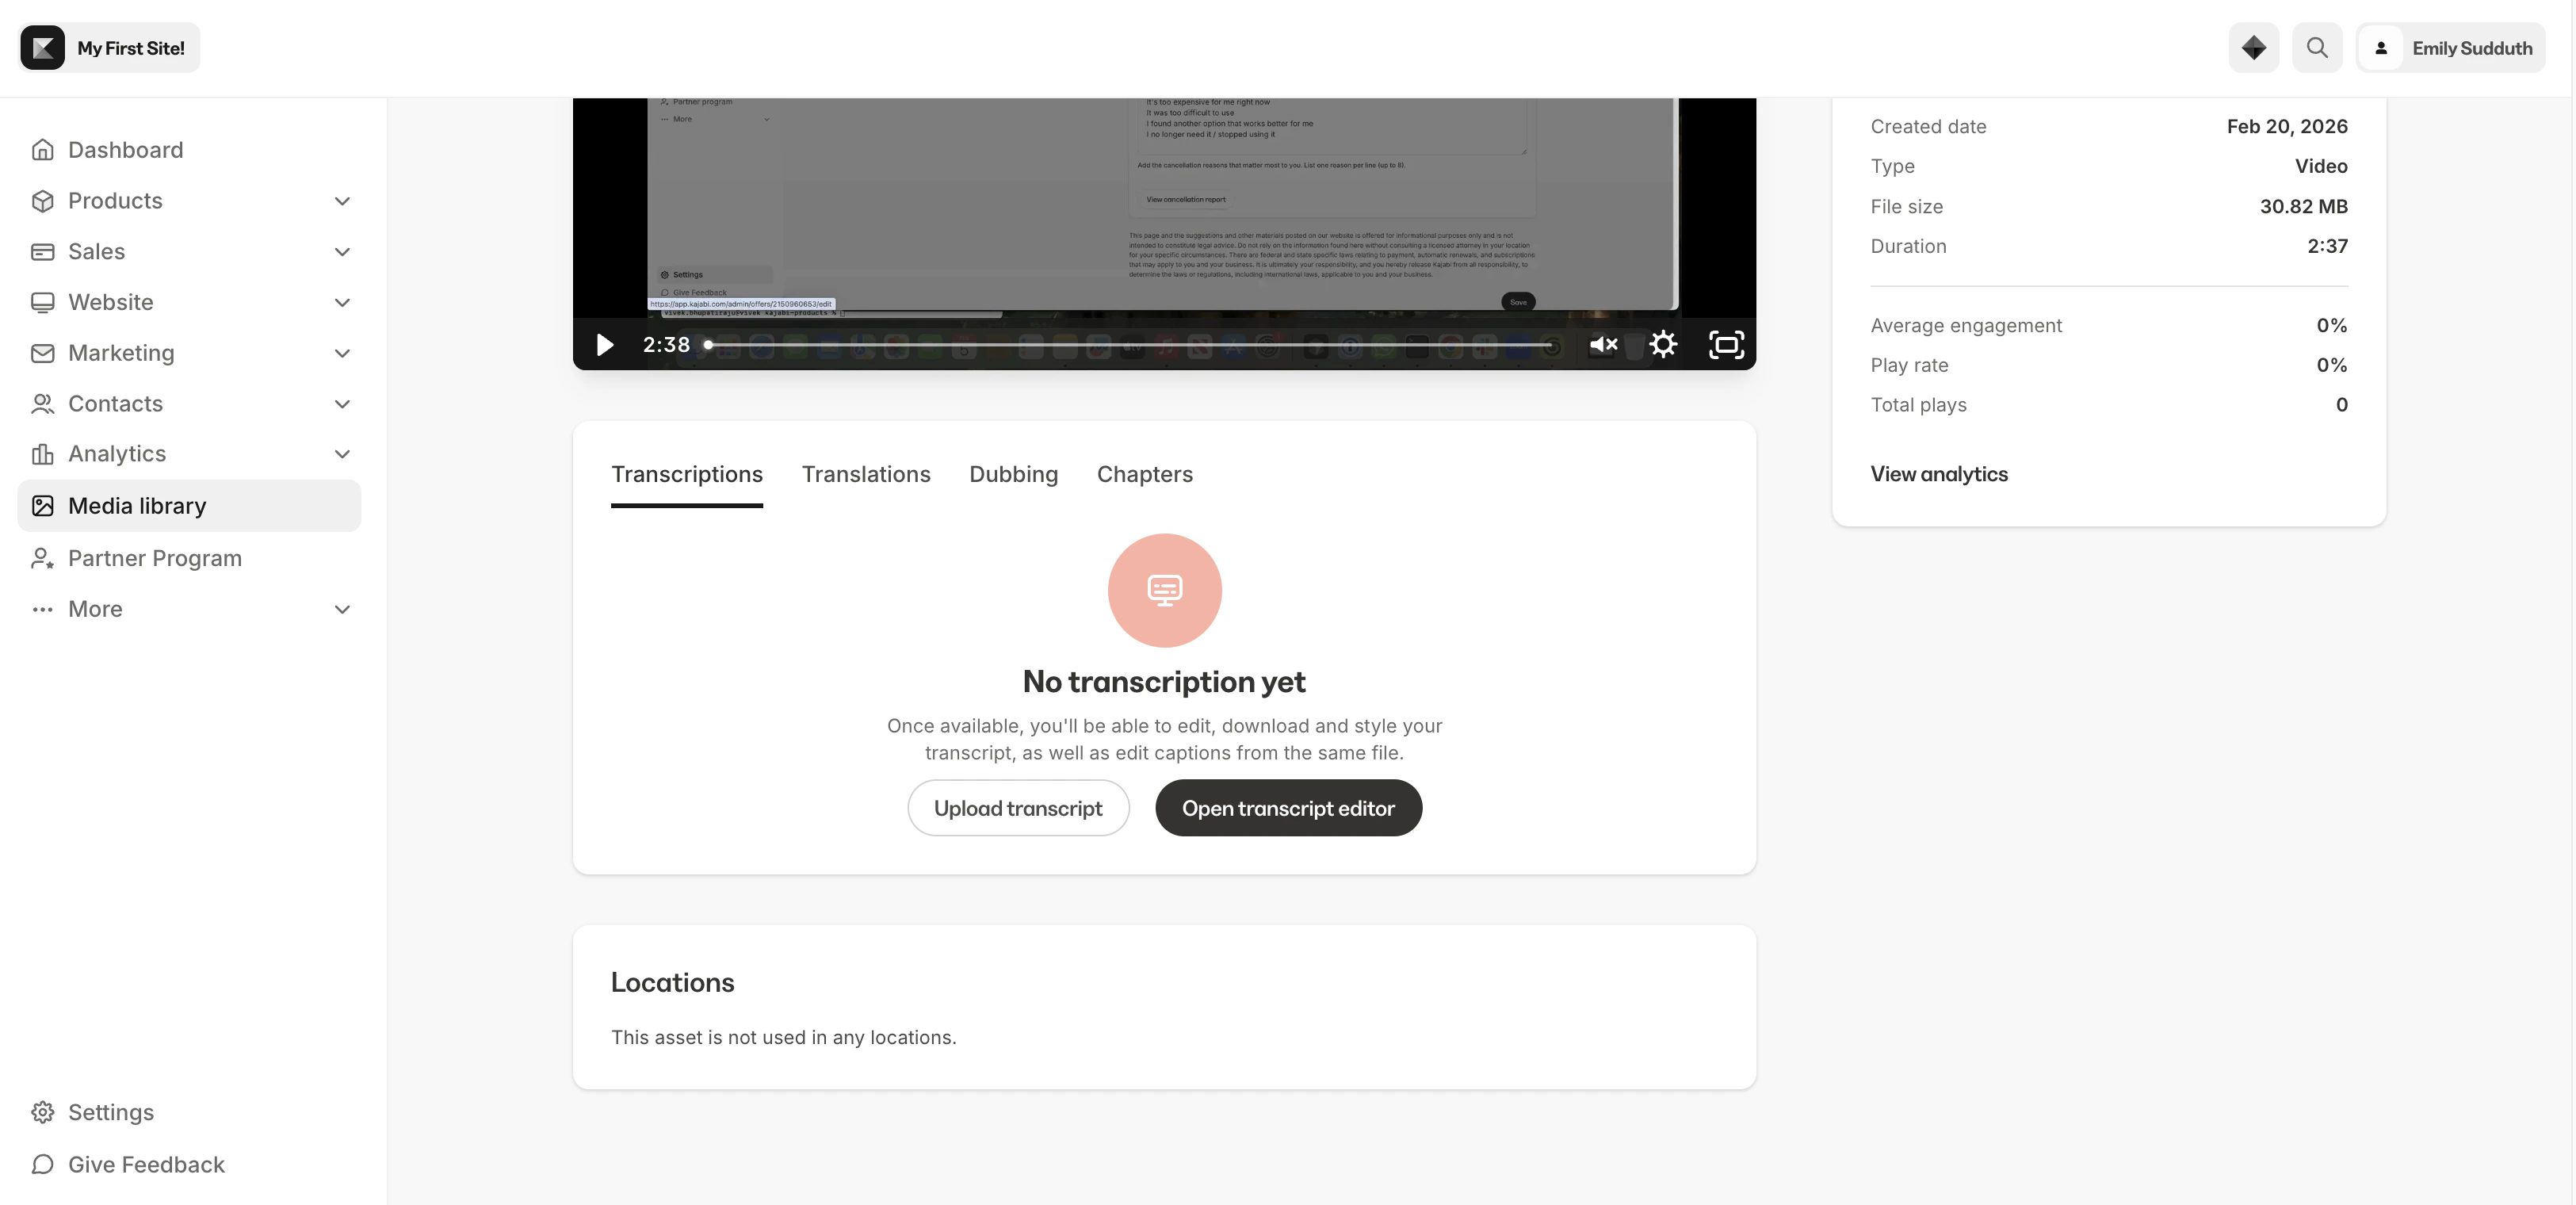Screen dimensions: 2576x1205
Task: Click the diamond icon near the profile
Action: [2253, 47]
